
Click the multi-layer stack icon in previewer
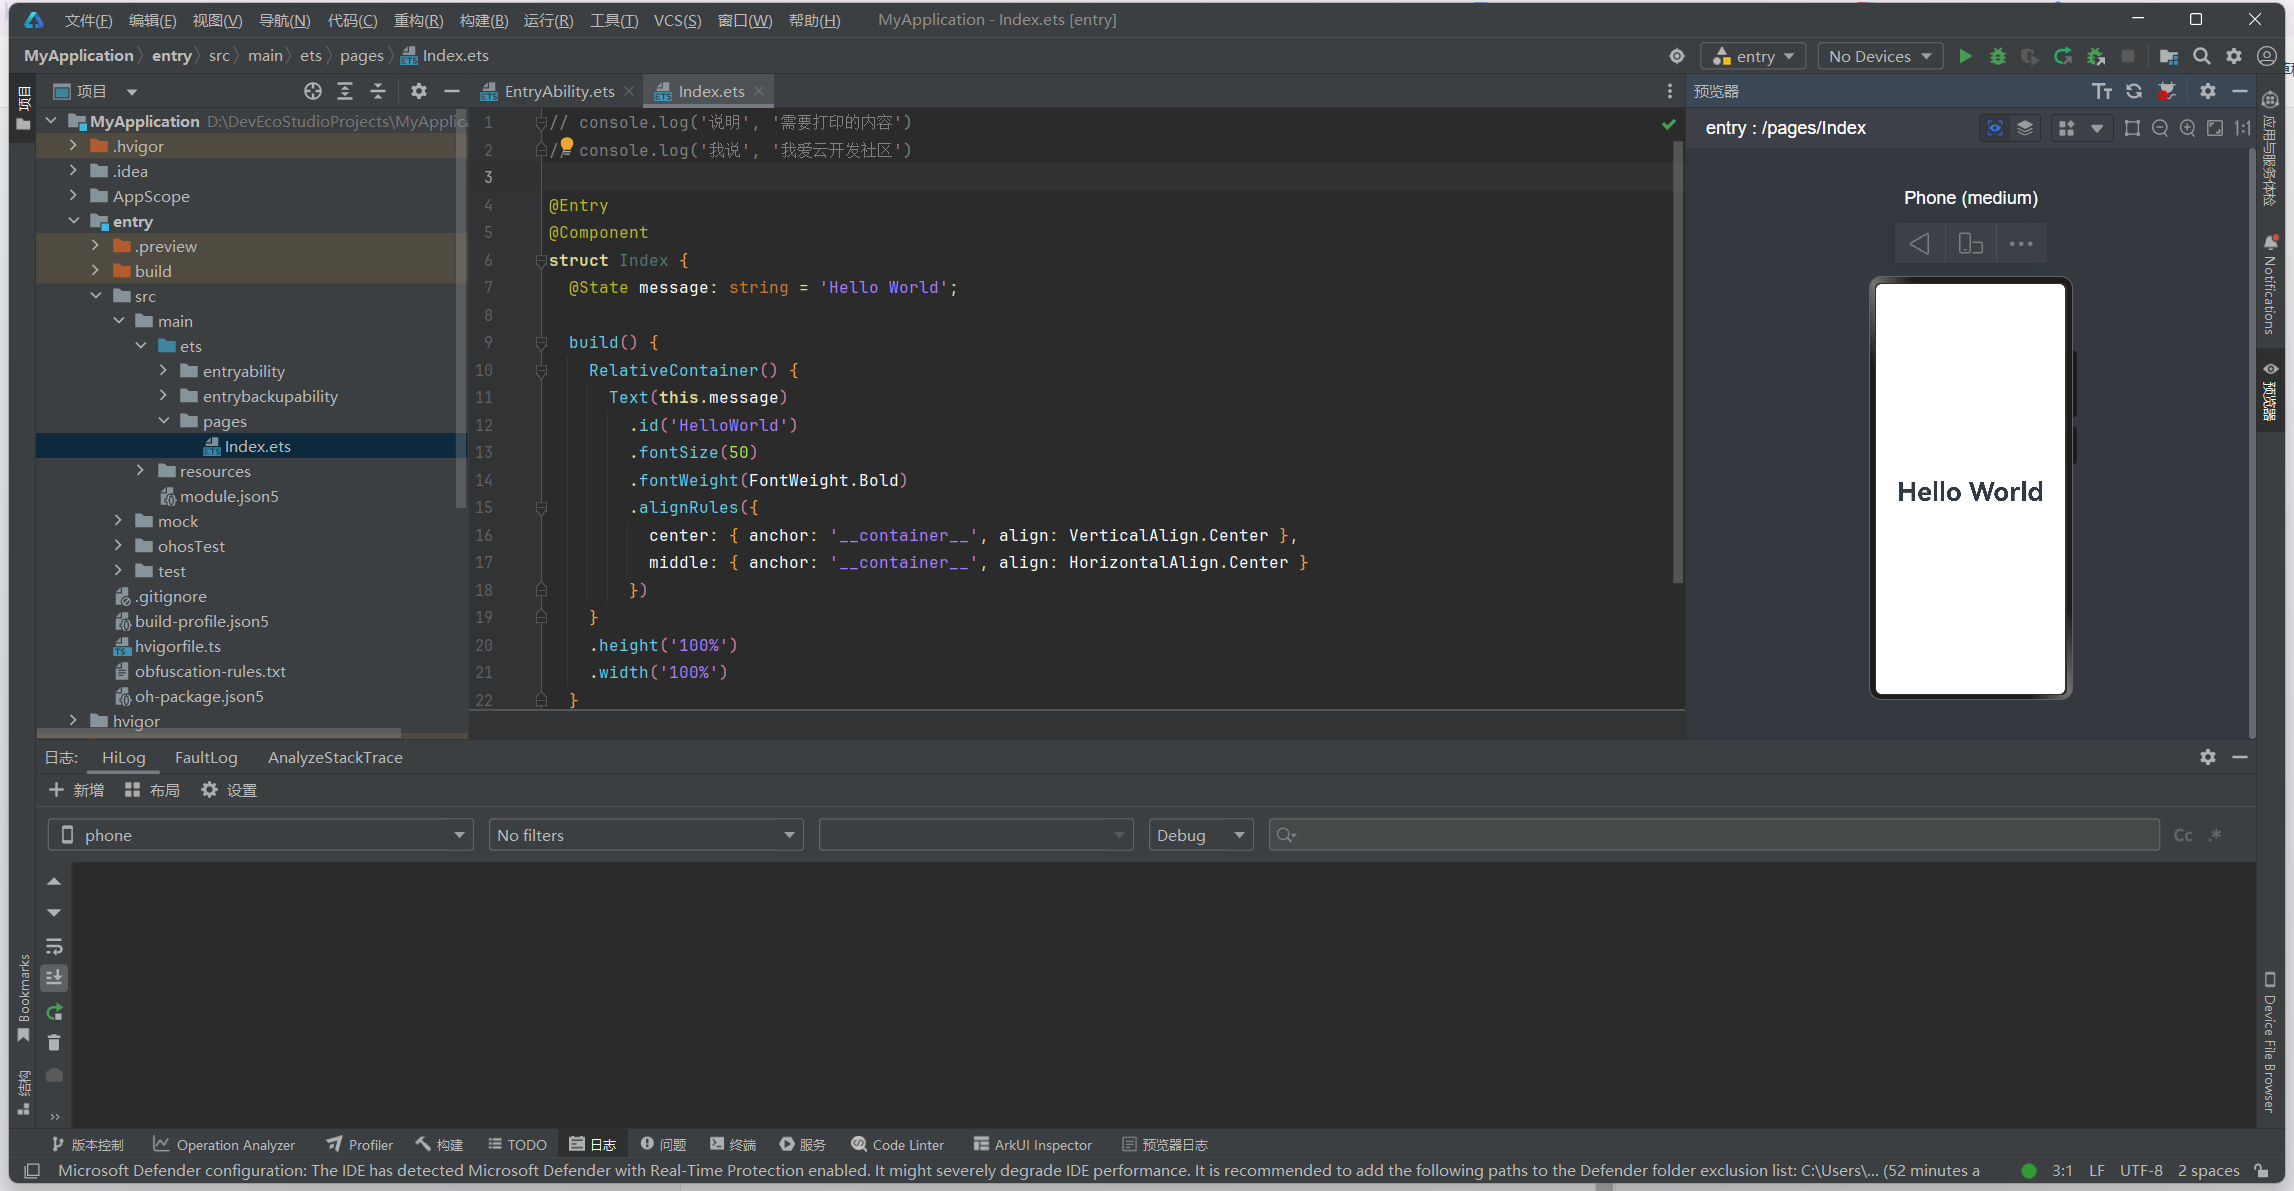[x=2025, y=128]
